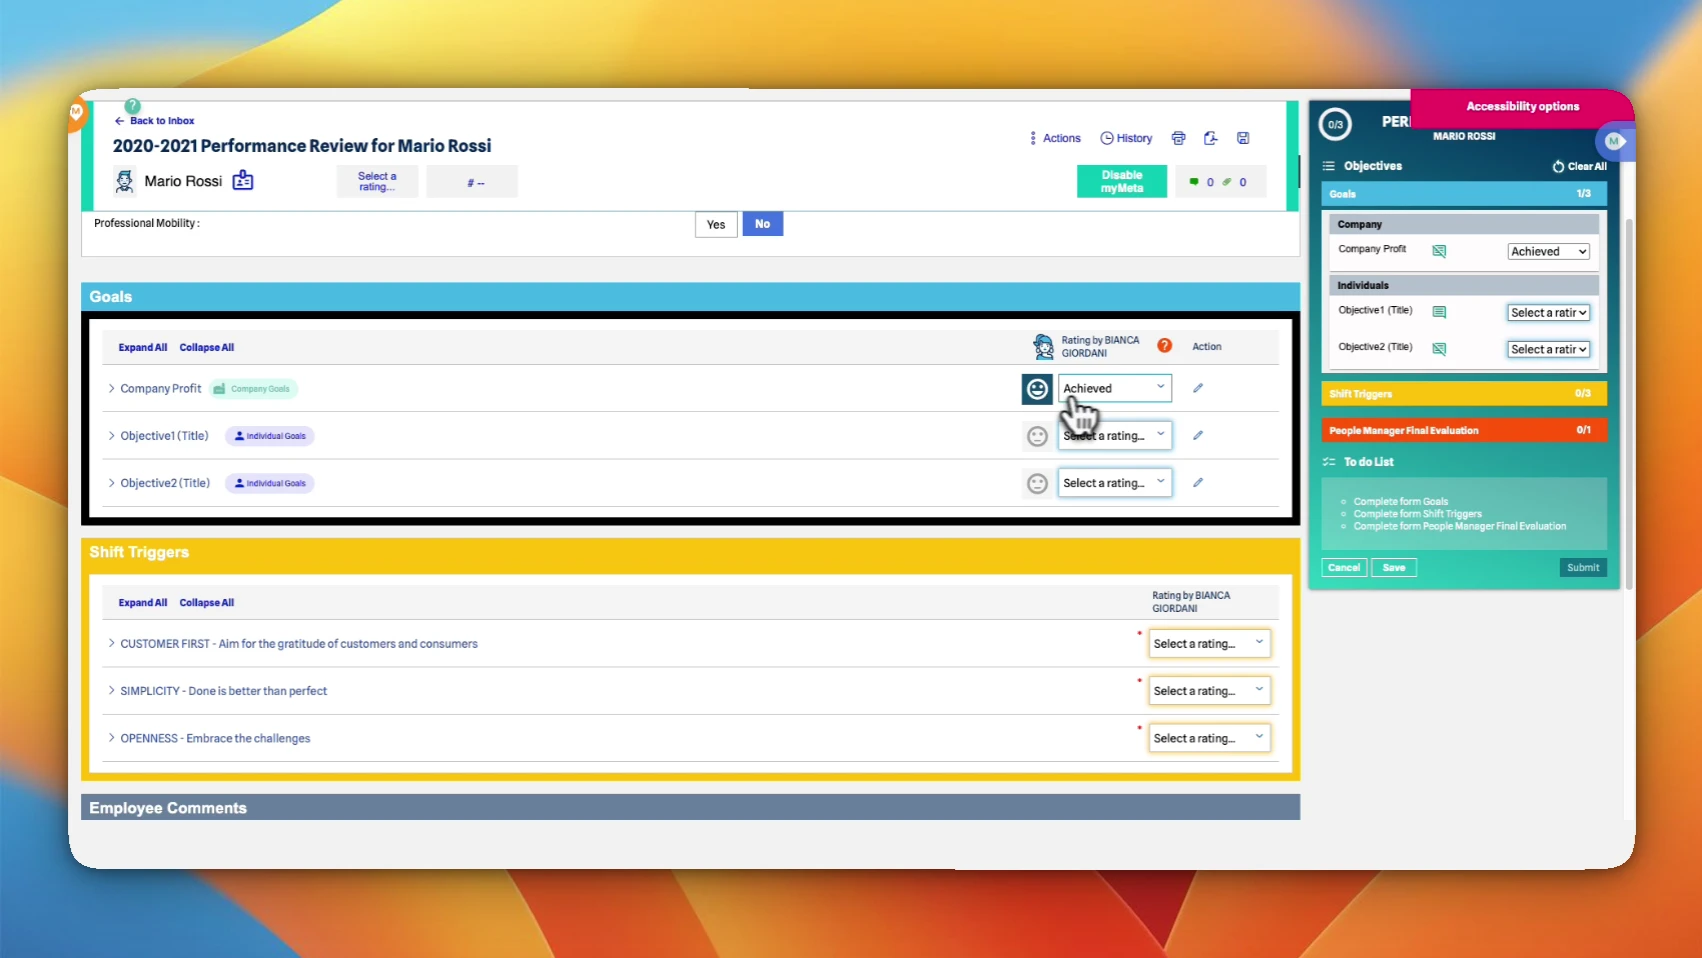This screenshot has width=1702, height=958.
Task: Open the Actions menu
Action: 1055,138
